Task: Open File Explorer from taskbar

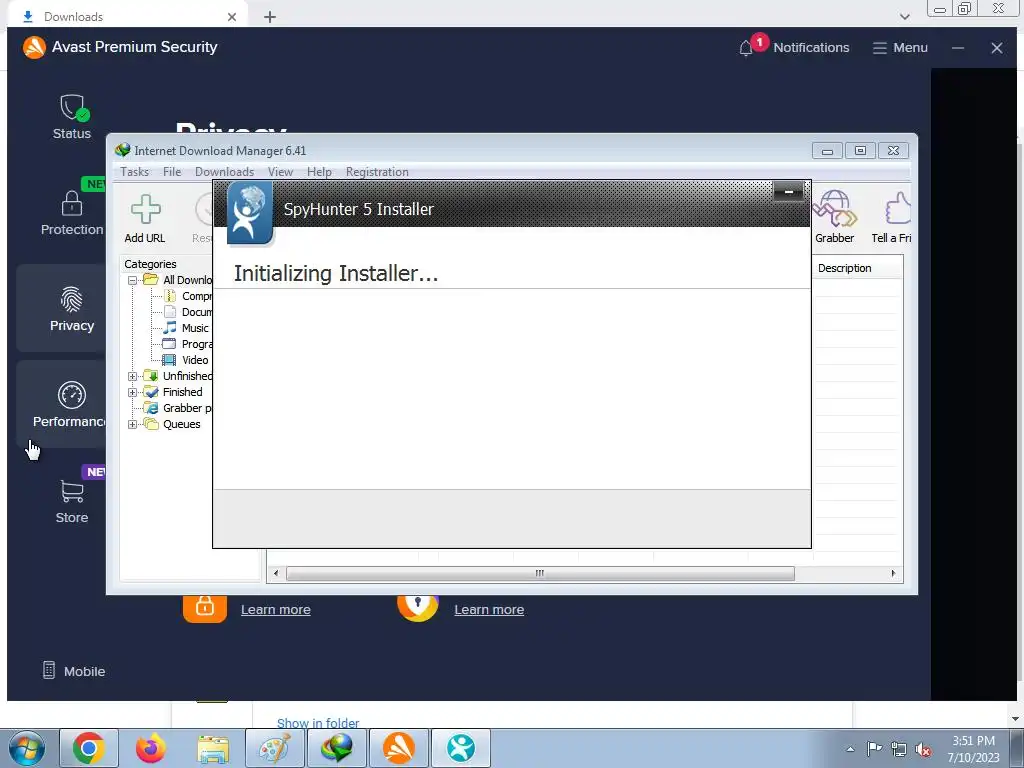Action: coord(213,748)
